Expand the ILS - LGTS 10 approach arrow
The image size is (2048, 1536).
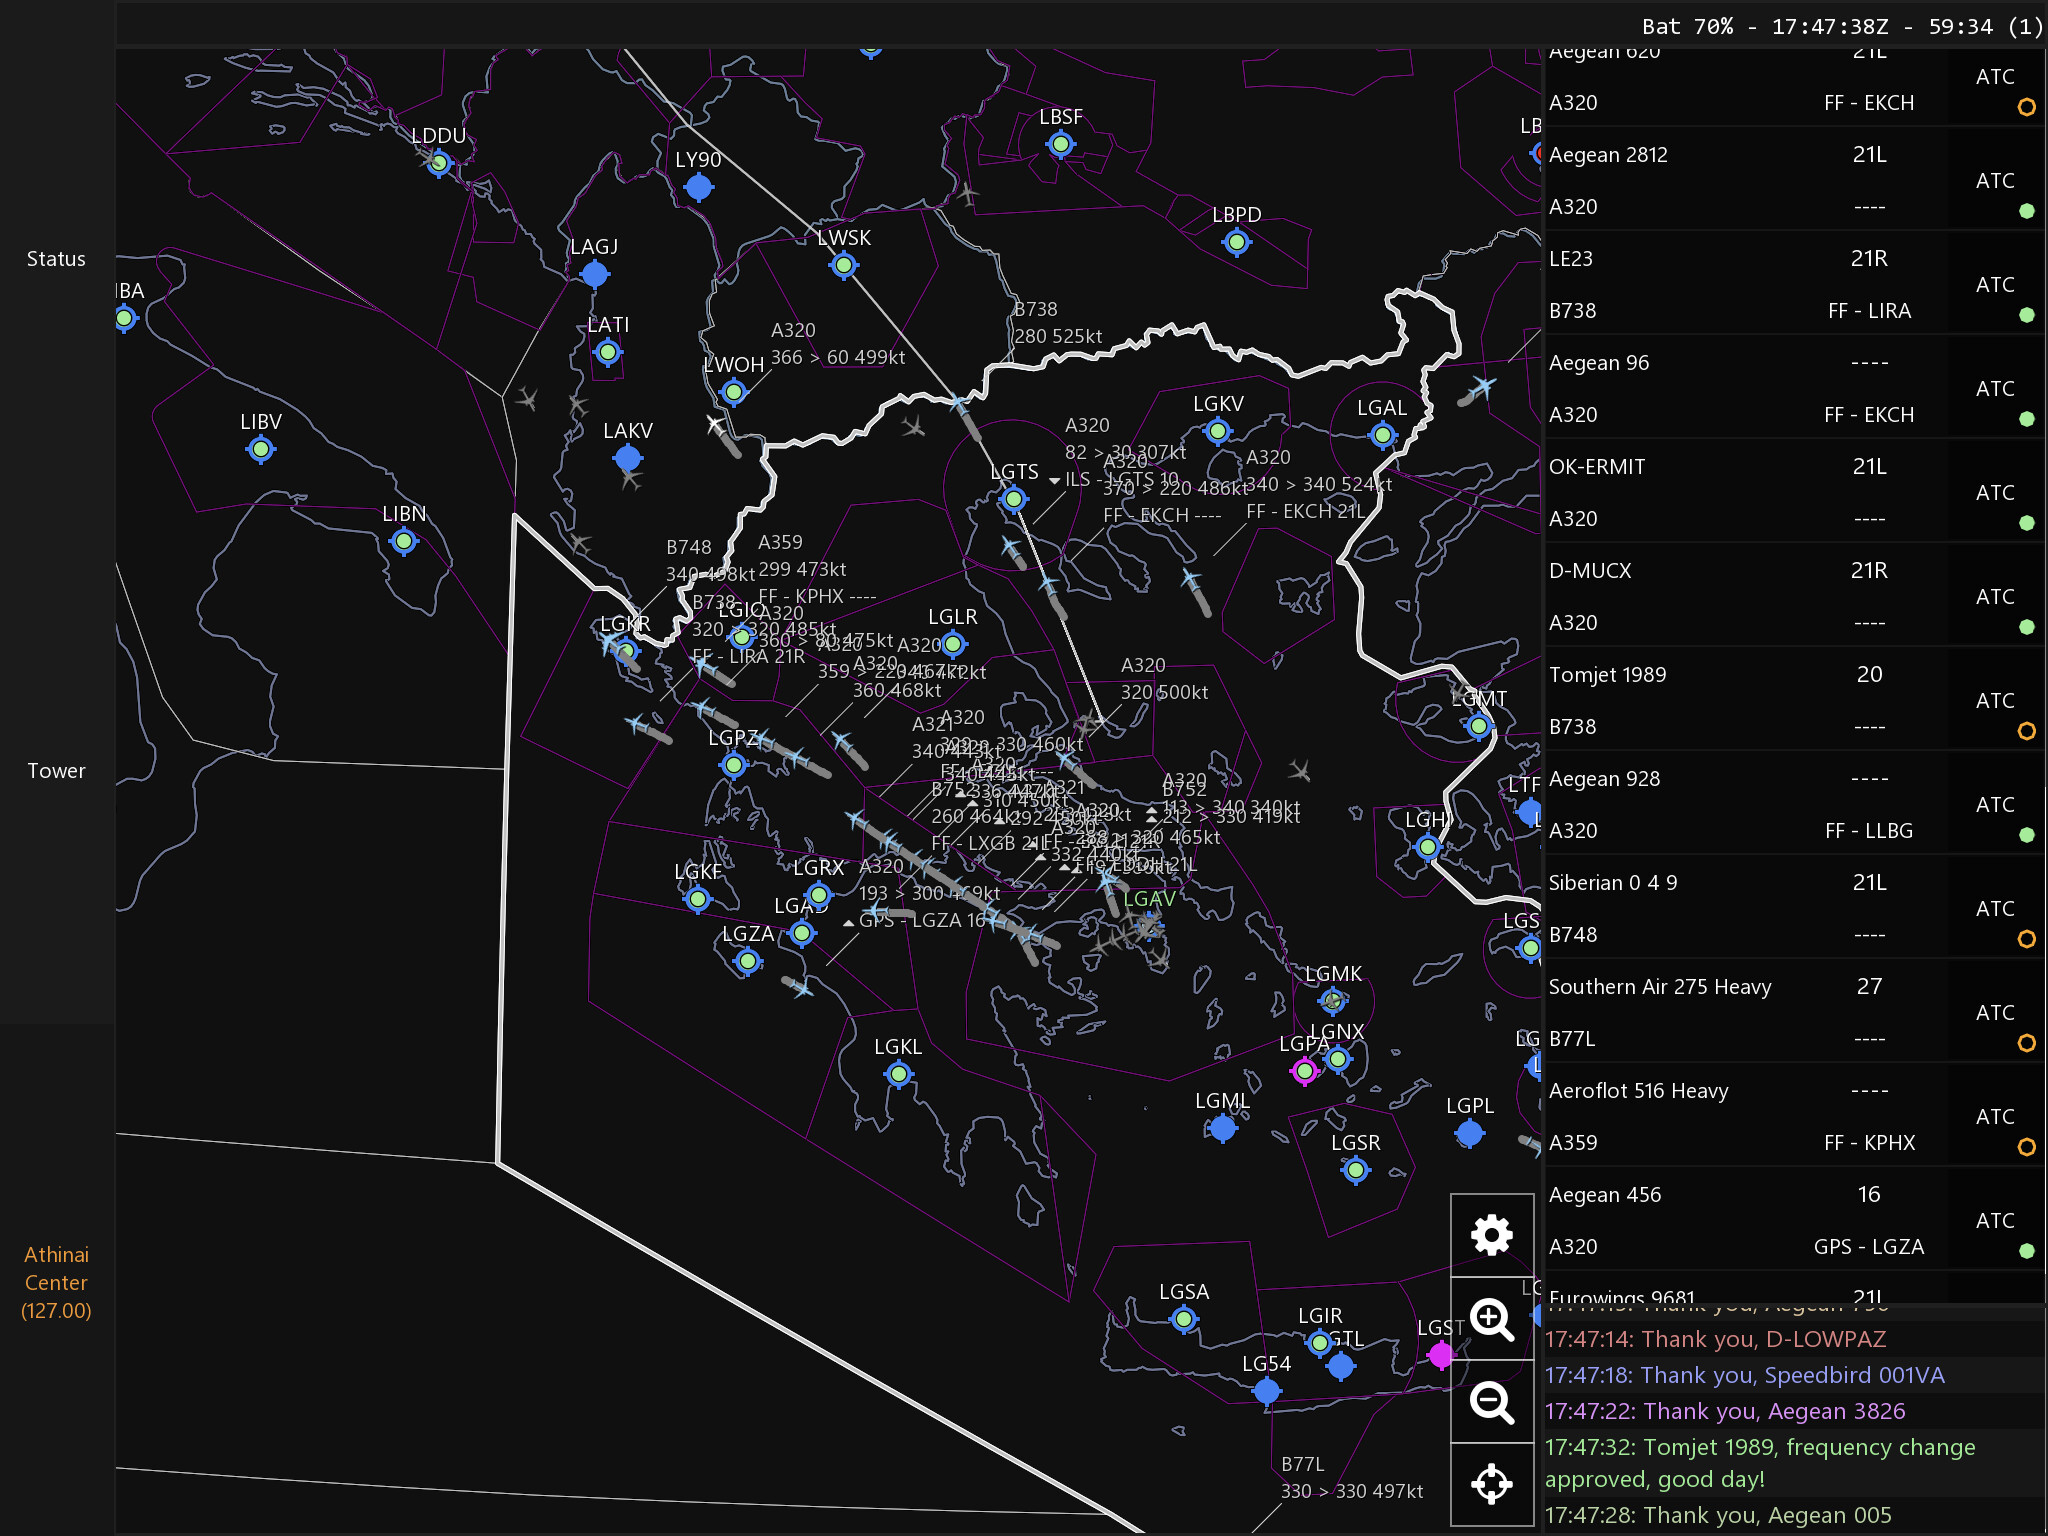tap(1054, 481)
